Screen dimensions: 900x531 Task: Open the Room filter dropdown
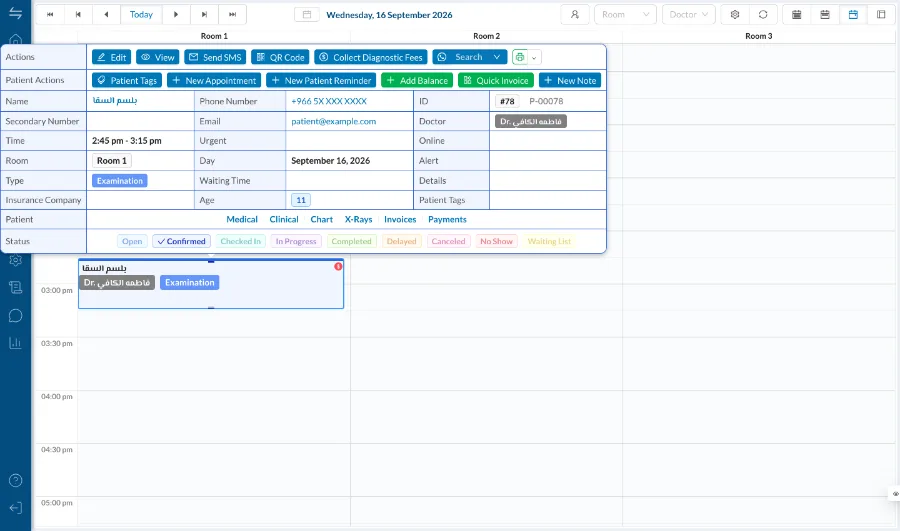pyautogui.click(x=625, y=14)
